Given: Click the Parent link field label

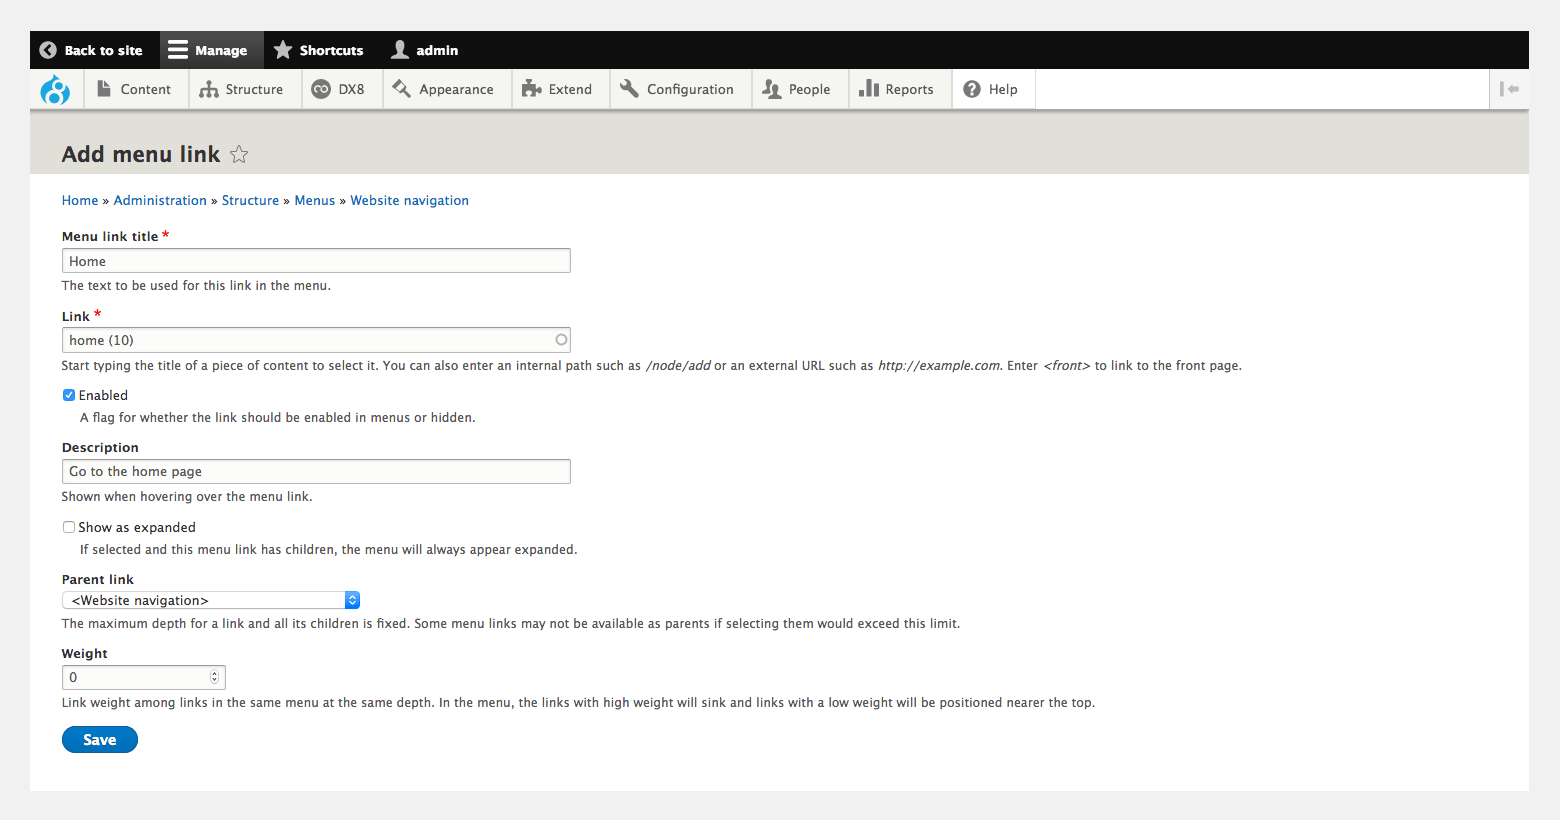Looking at the screenshot, I should tap(98, 579).
